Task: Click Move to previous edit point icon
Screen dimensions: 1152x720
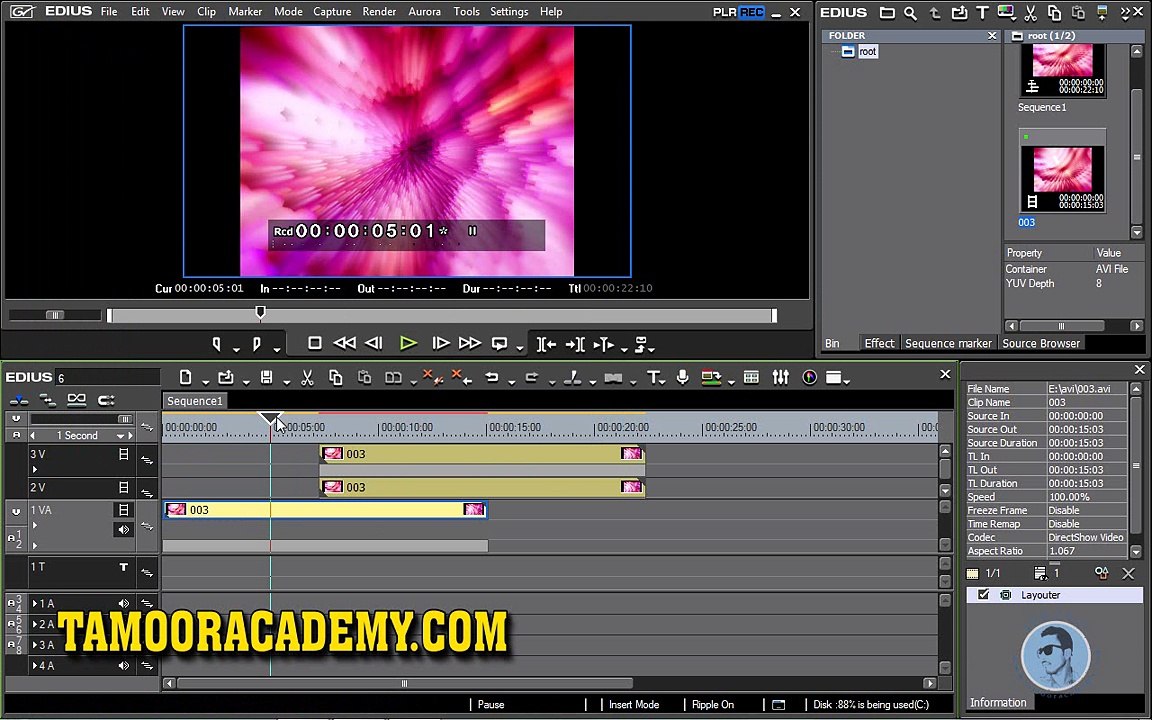Action: (546, 344)
